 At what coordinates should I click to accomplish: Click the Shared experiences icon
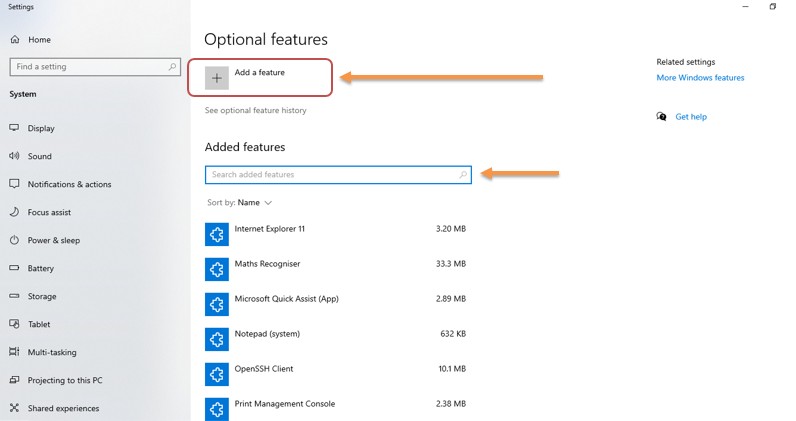point(14,408)
